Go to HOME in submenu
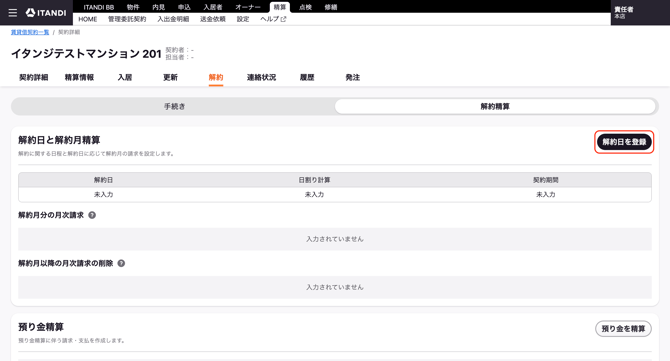 pyautogui.click(x=88, y=19)
